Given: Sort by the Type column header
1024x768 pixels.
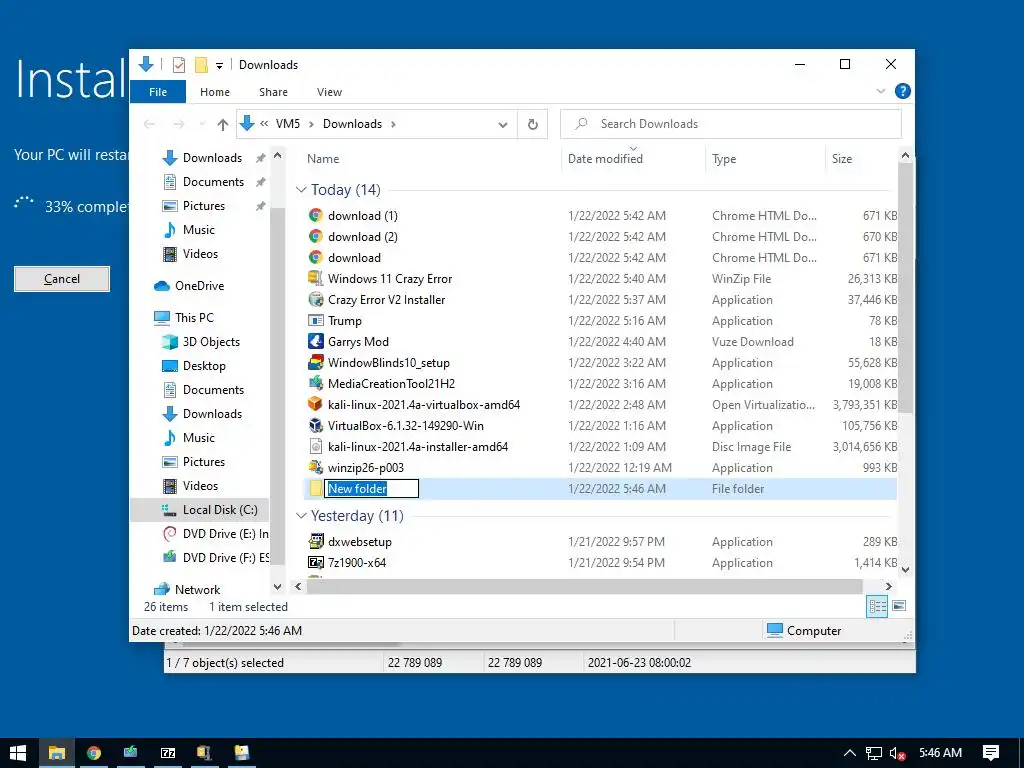Looking at the screenshot, I should [724, 159].
